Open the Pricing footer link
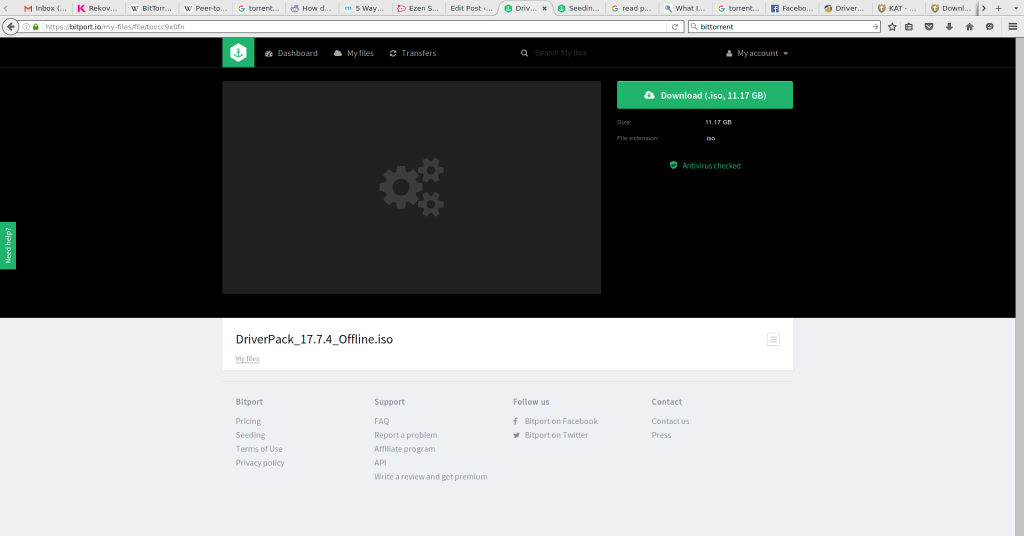The width and height of the screenshot is (1024, 536). click(x=248, y=421)
